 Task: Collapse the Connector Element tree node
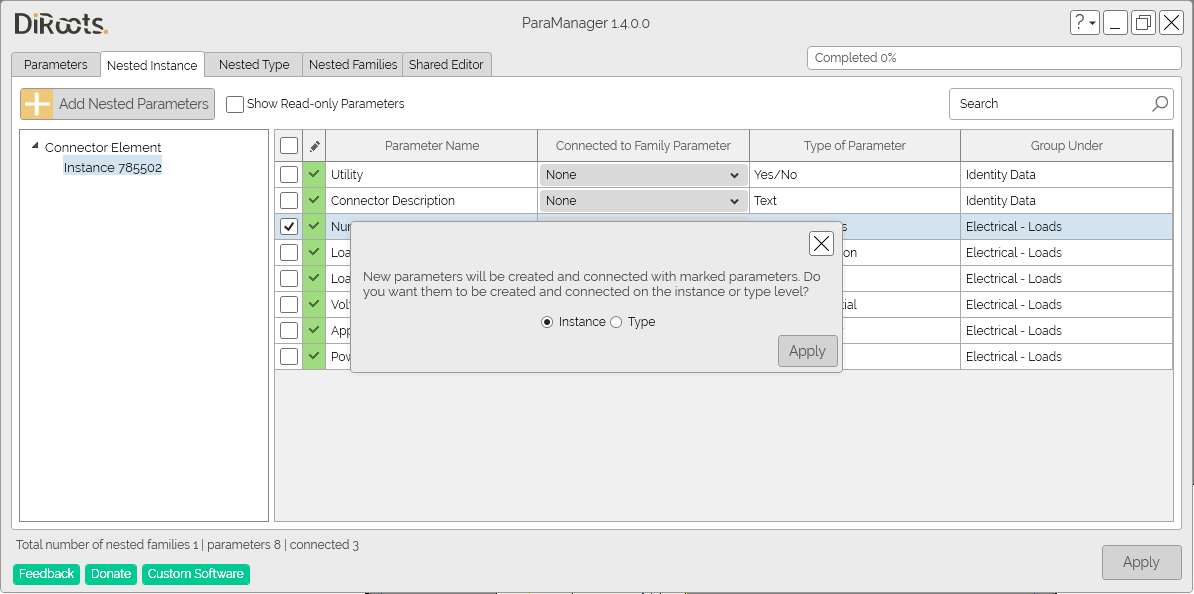click(36, 147)
